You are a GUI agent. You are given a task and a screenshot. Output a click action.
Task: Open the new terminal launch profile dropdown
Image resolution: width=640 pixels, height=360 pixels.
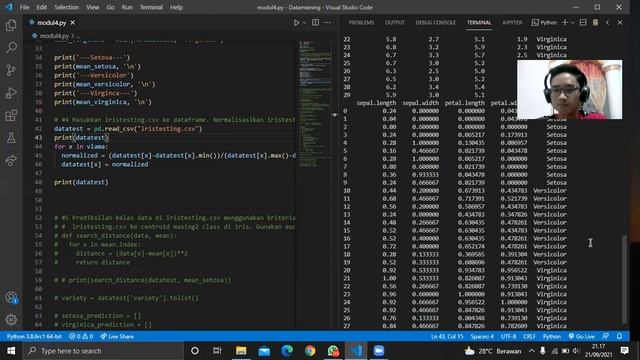coord(573,22)
